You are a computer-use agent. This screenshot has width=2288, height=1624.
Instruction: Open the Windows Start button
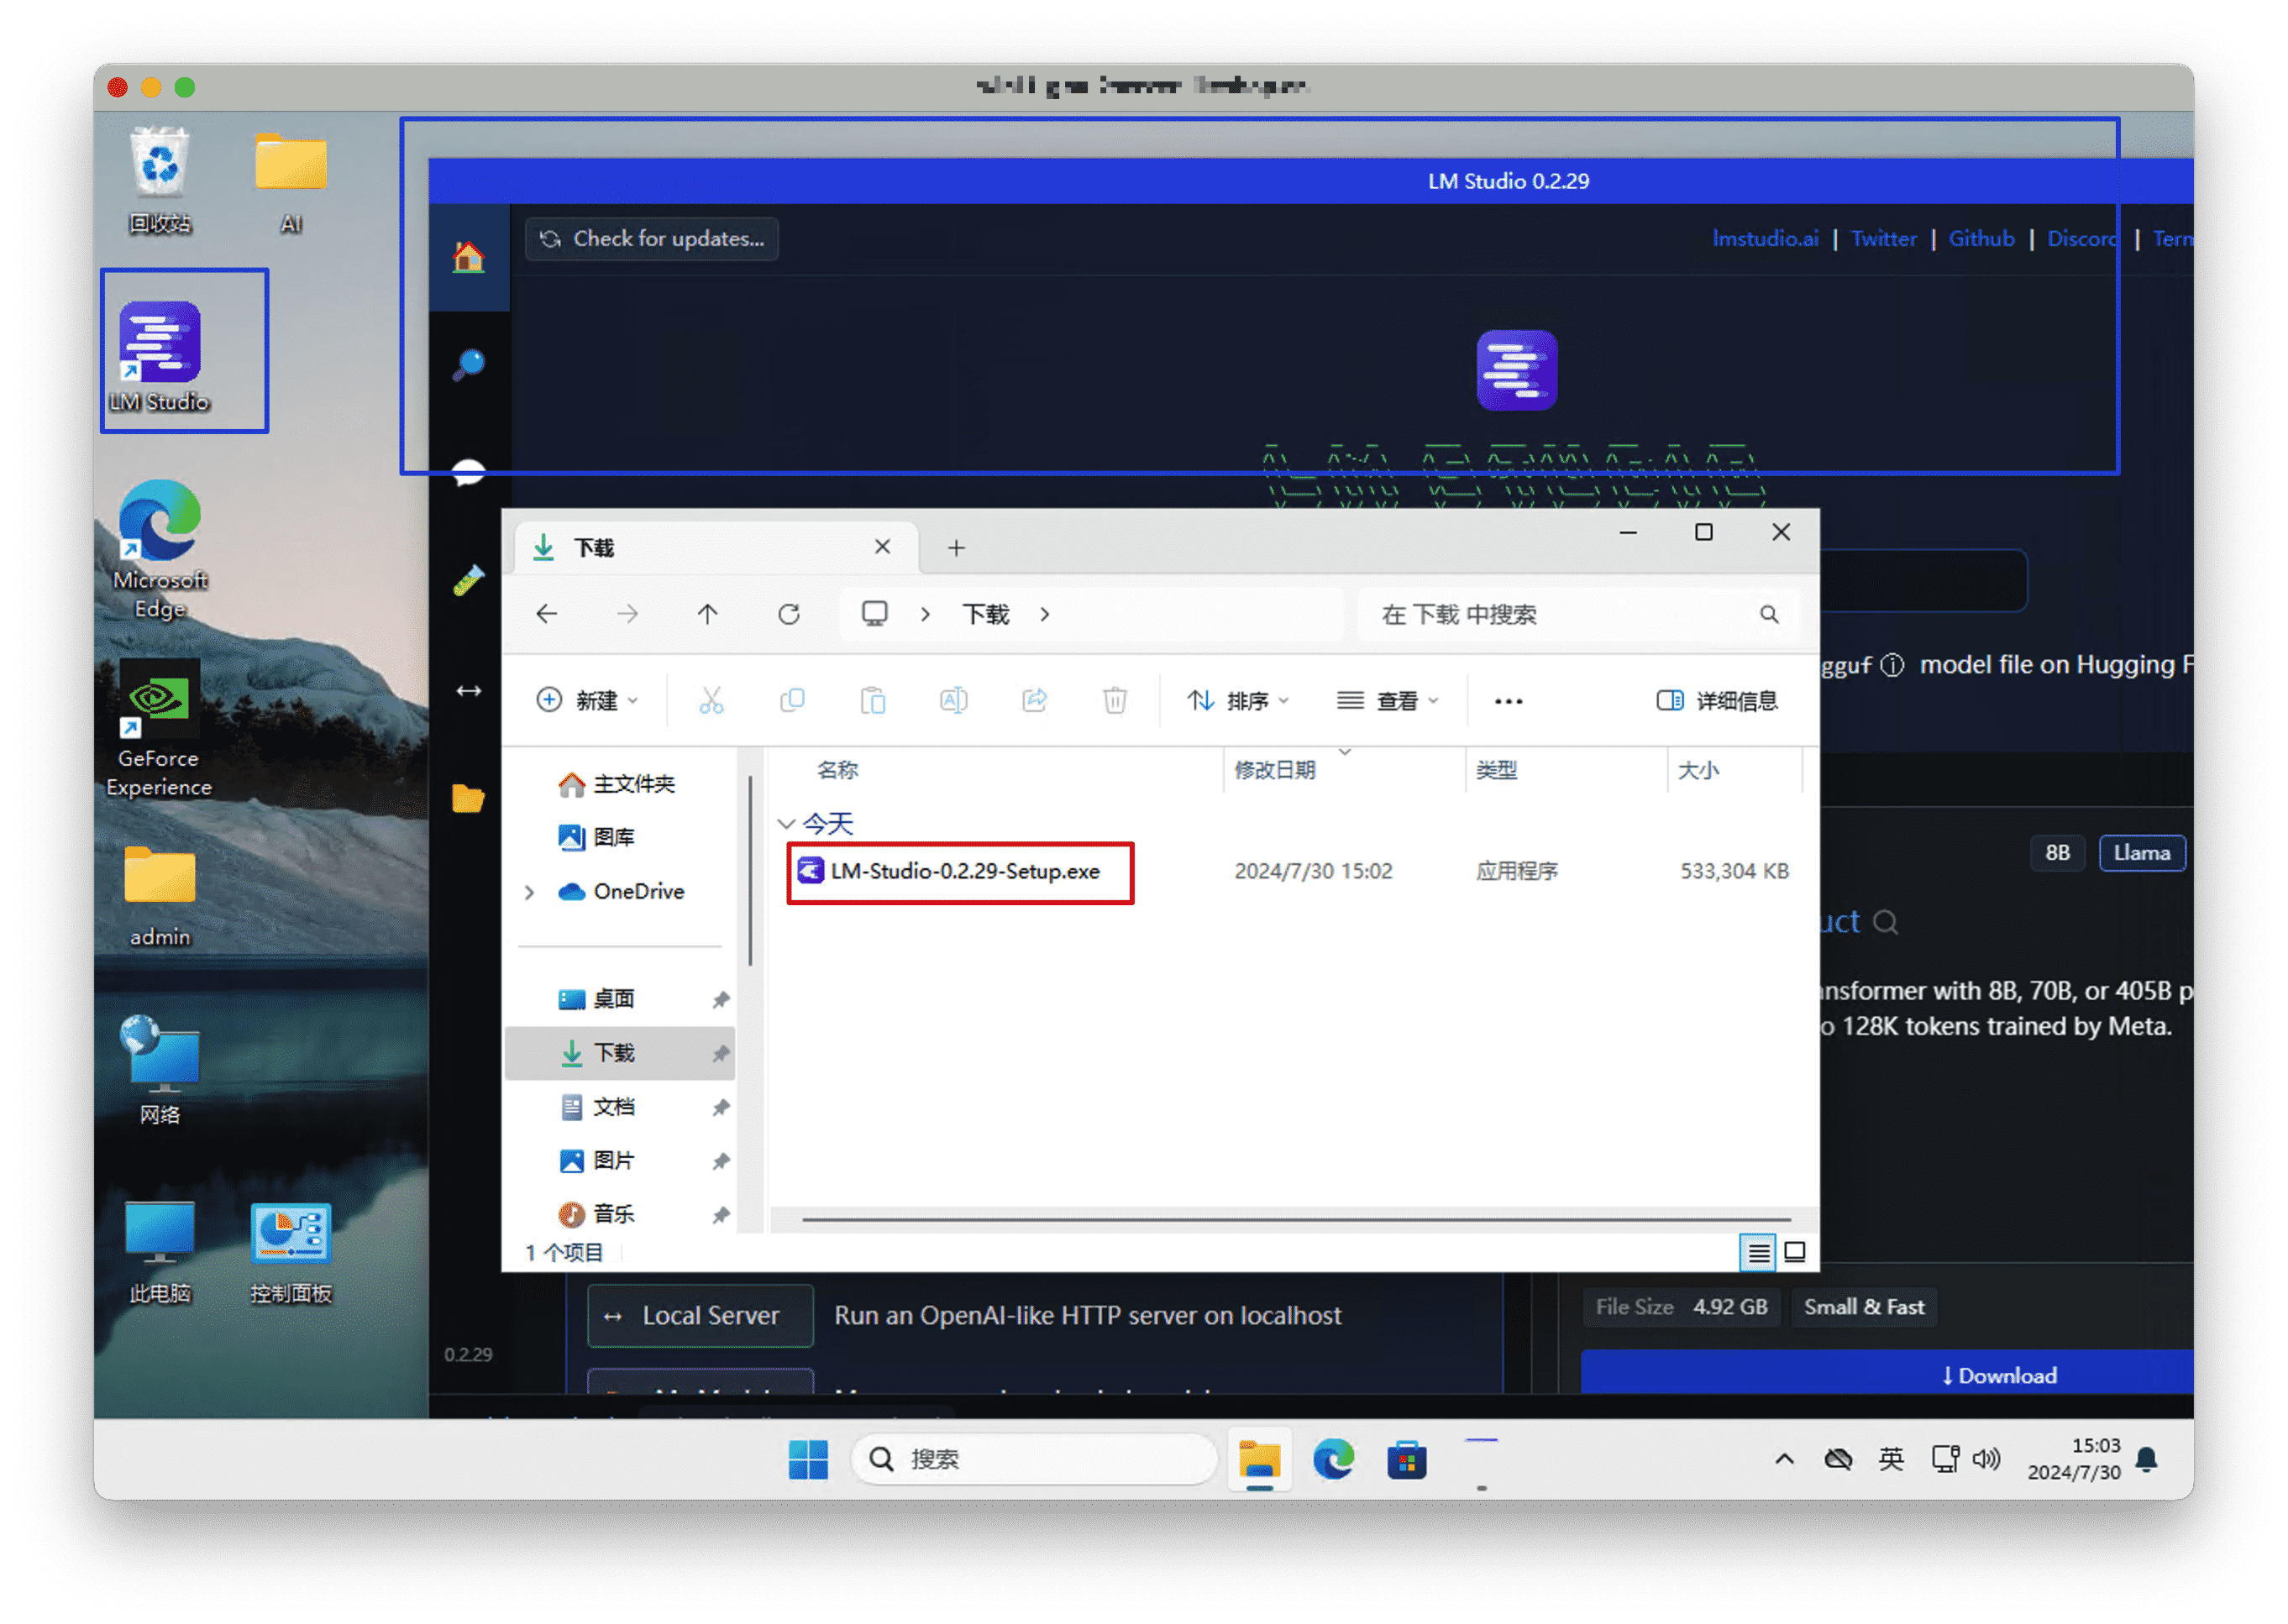(x=808, y=1459)
